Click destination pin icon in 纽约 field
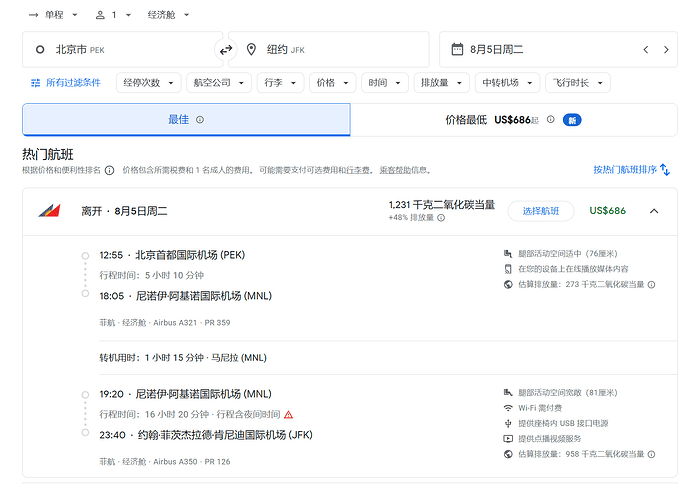Viewport: 690px width, 484px height. tap(251, 49)
